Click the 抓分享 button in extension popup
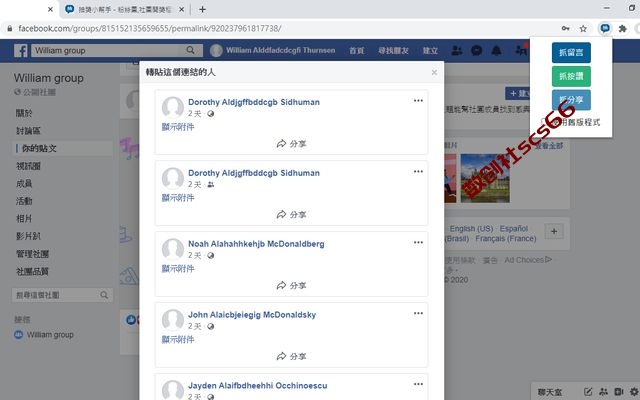Viewport: 640px width, 400px height. [571, 100]
